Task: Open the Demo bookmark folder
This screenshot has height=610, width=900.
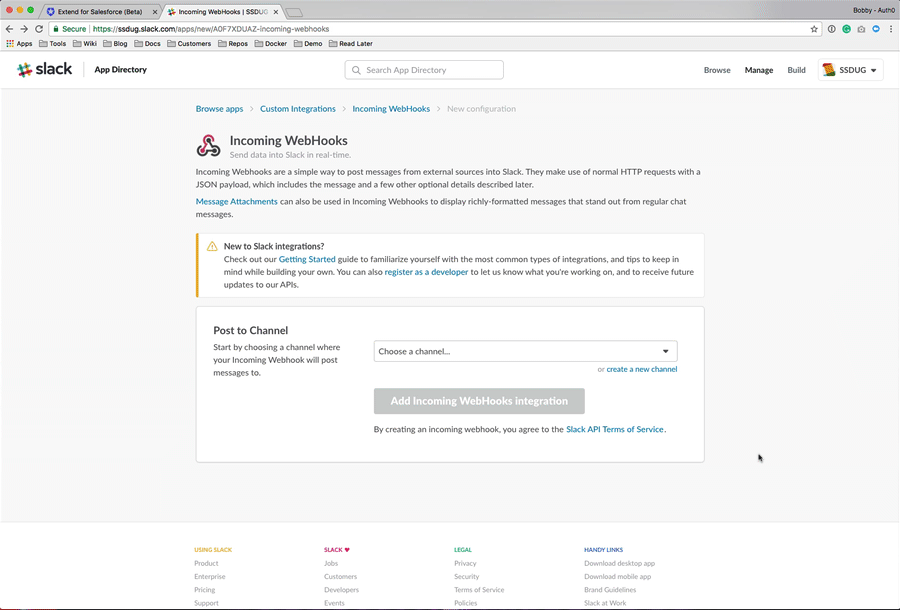Action: click(x=308, y=44)
